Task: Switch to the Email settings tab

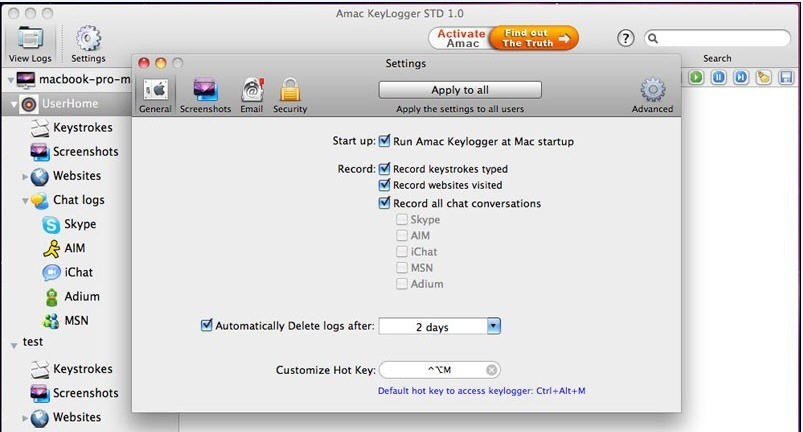Action: [x=252, y=96]
